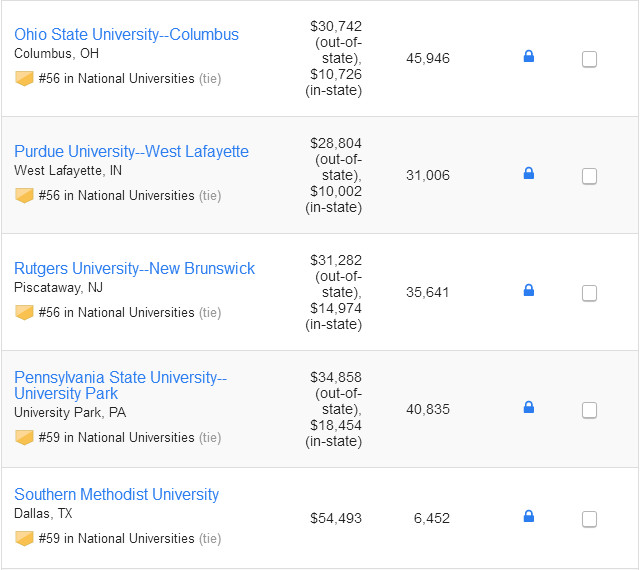The width and height of the screenshot is (641, 570).
Task: Click lock icon in Rutgers row
Action: (529, 291)
